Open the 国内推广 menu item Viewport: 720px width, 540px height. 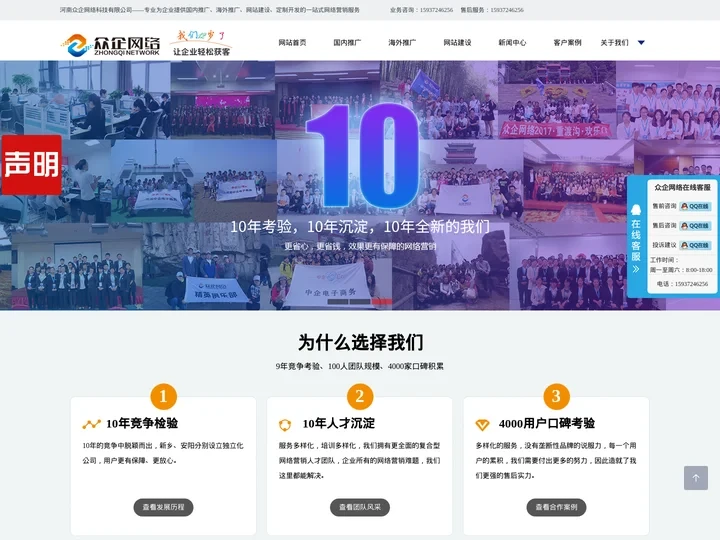tap(347, 43)
